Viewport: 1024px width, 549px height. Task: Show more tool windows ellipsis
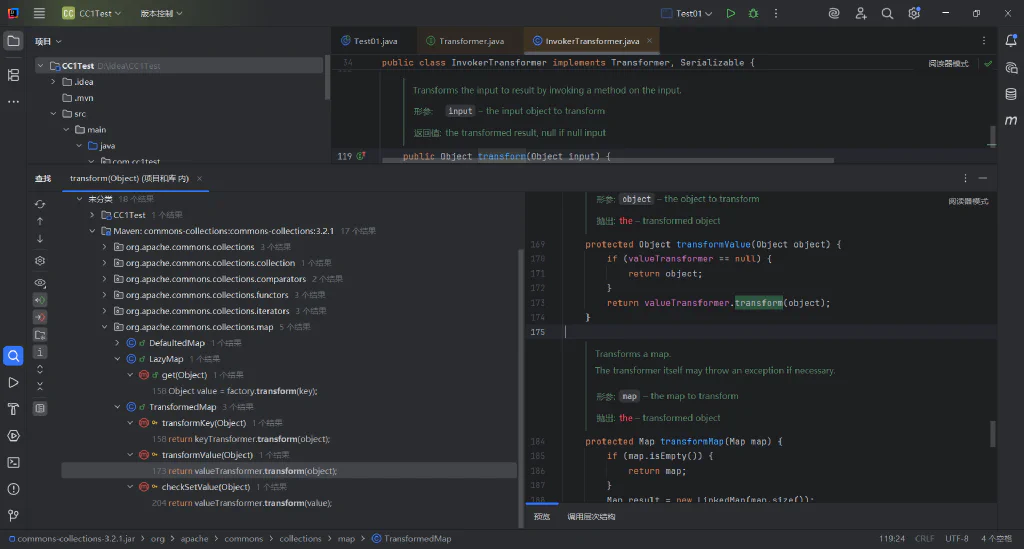[x=13, y=102]
